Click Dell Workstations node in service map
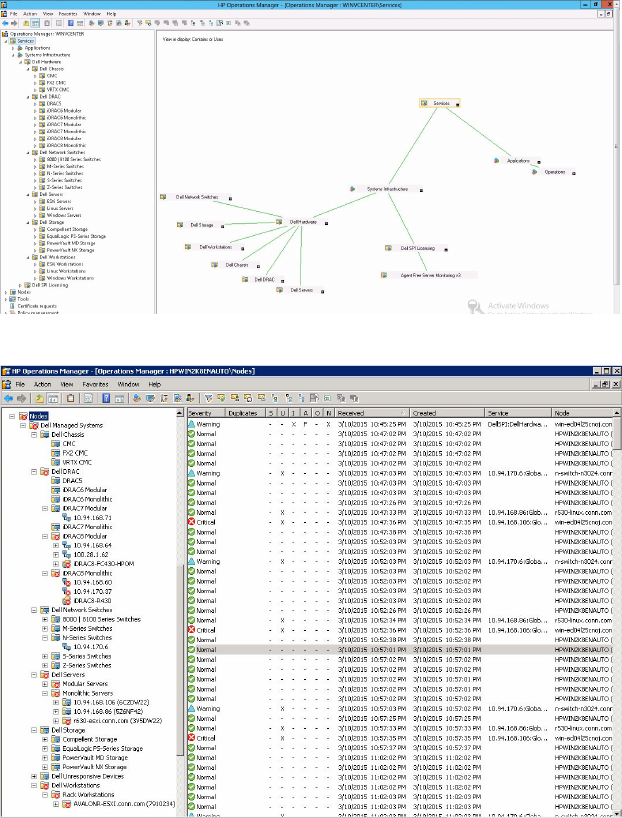The height and width of the screenshot is (818, 622). (214, 247)
